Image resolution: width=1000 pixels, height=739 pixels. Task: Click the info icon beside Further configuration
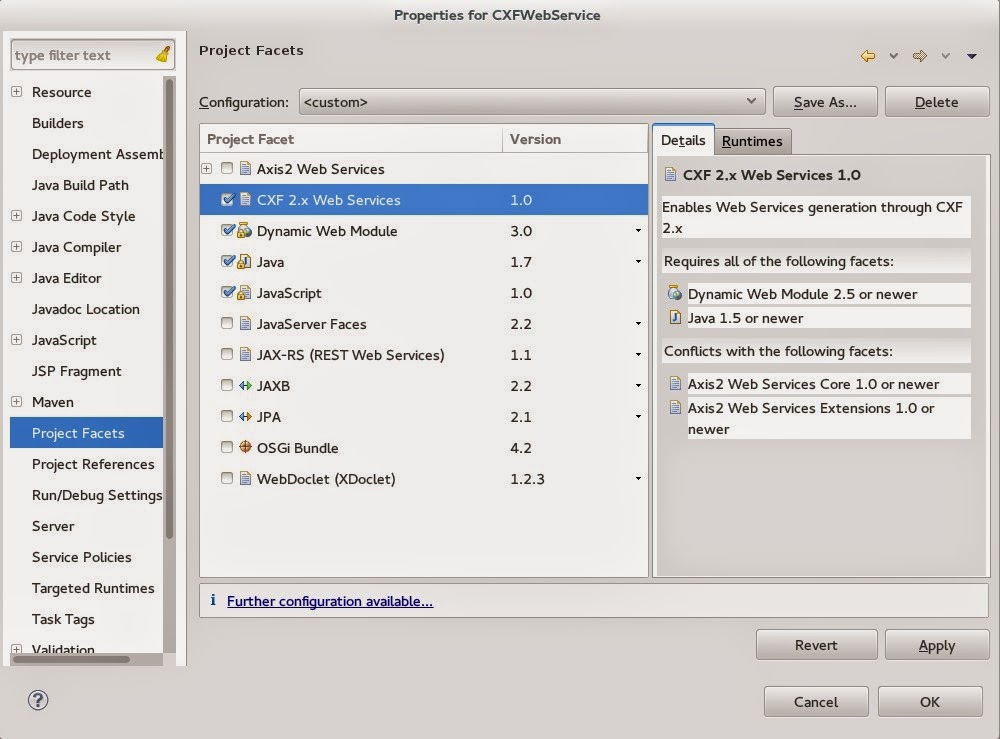213,600
